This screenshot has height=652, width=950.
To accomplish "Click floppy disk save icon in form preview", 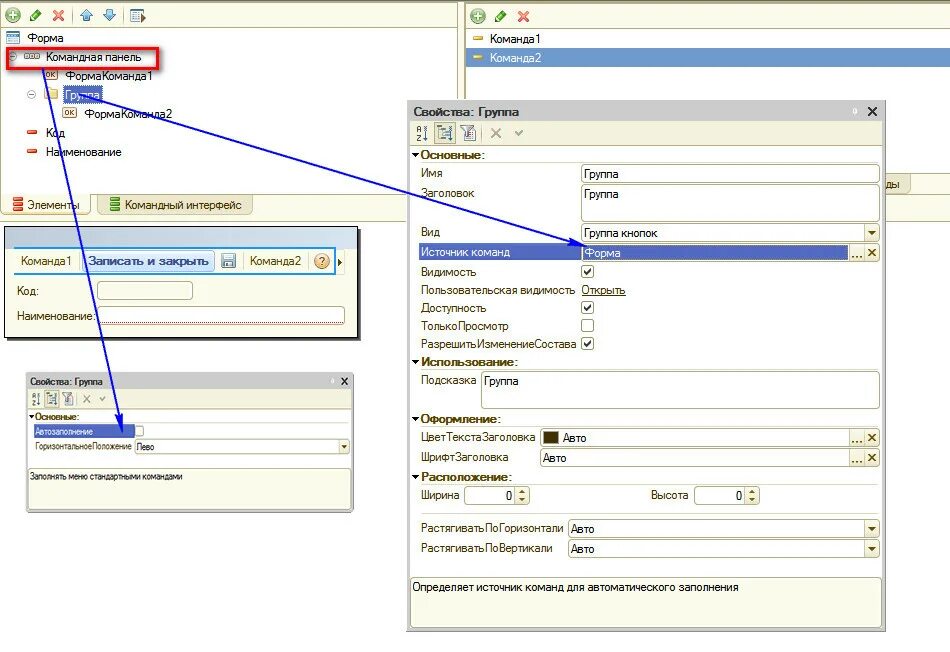I will coord(228,261).
